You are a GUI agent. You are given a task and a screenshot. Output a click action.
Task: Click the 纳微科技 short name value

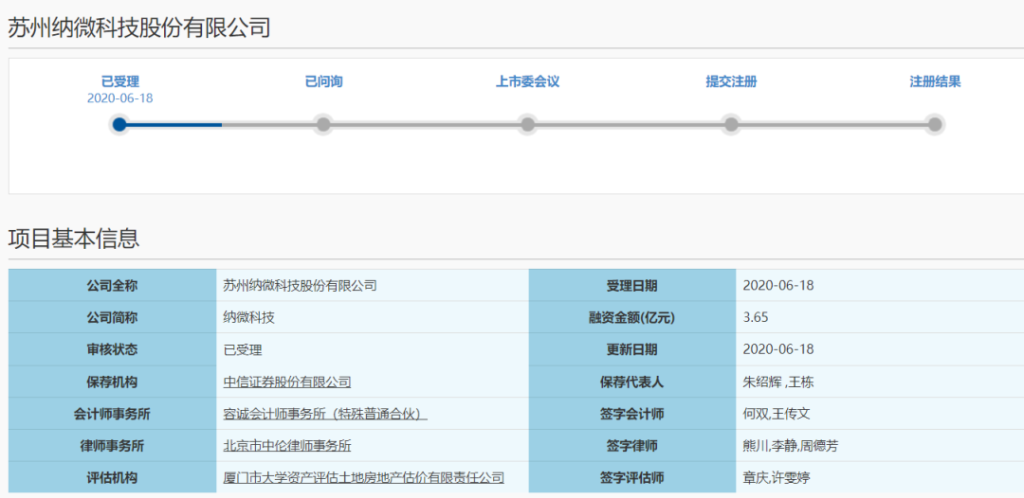(x=249, y=318)
